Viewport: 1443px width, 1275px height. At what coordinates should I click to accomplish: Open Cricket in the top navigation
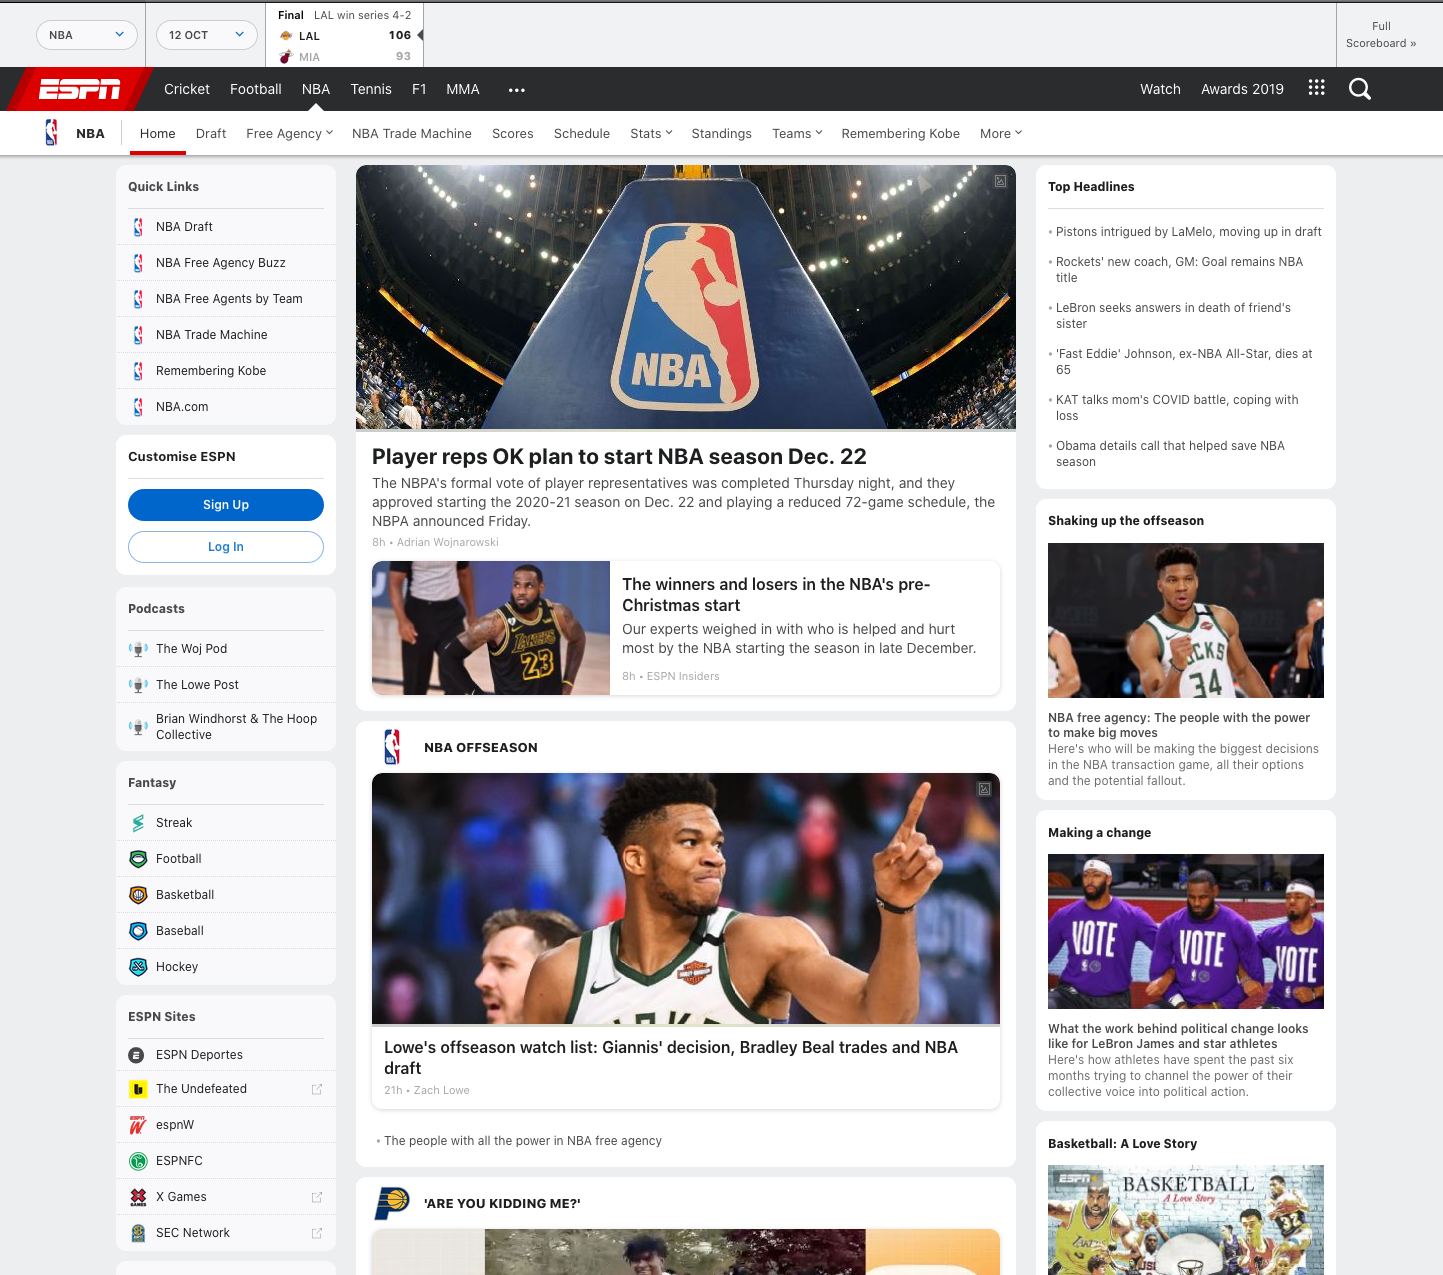187,89
